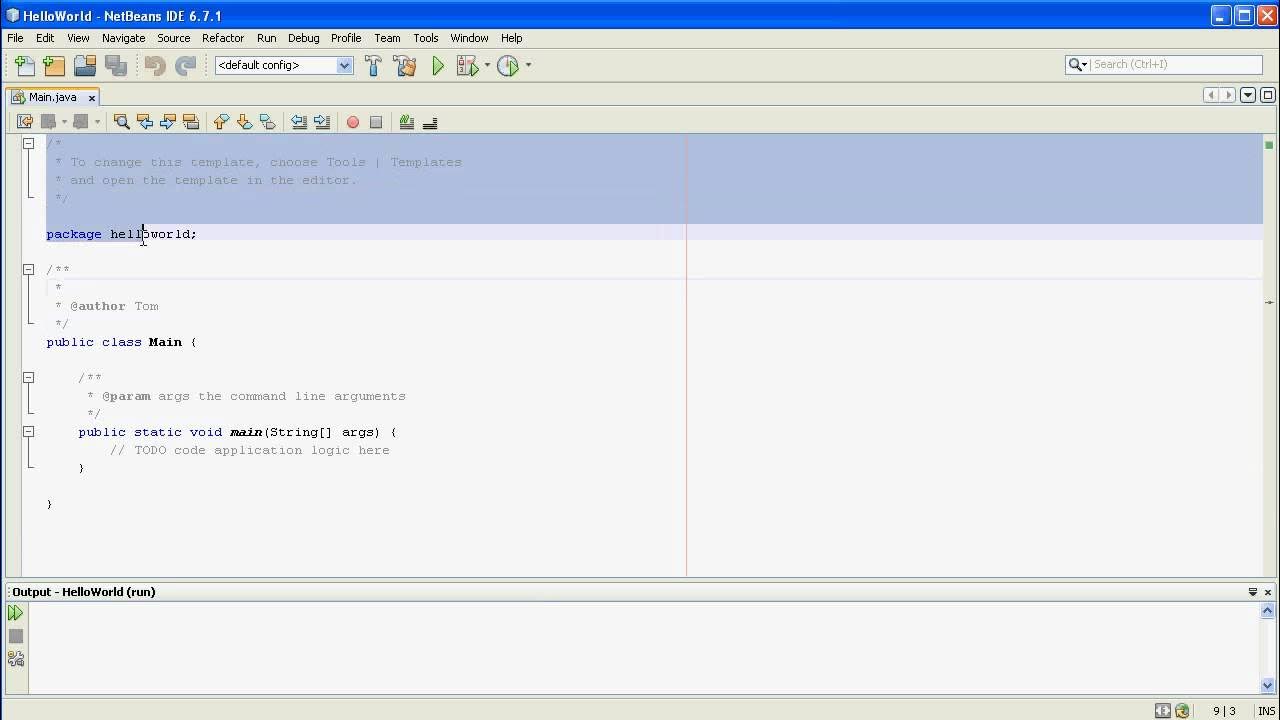Clean and Build with hammer-broom icon

click(x=405, y=65)
